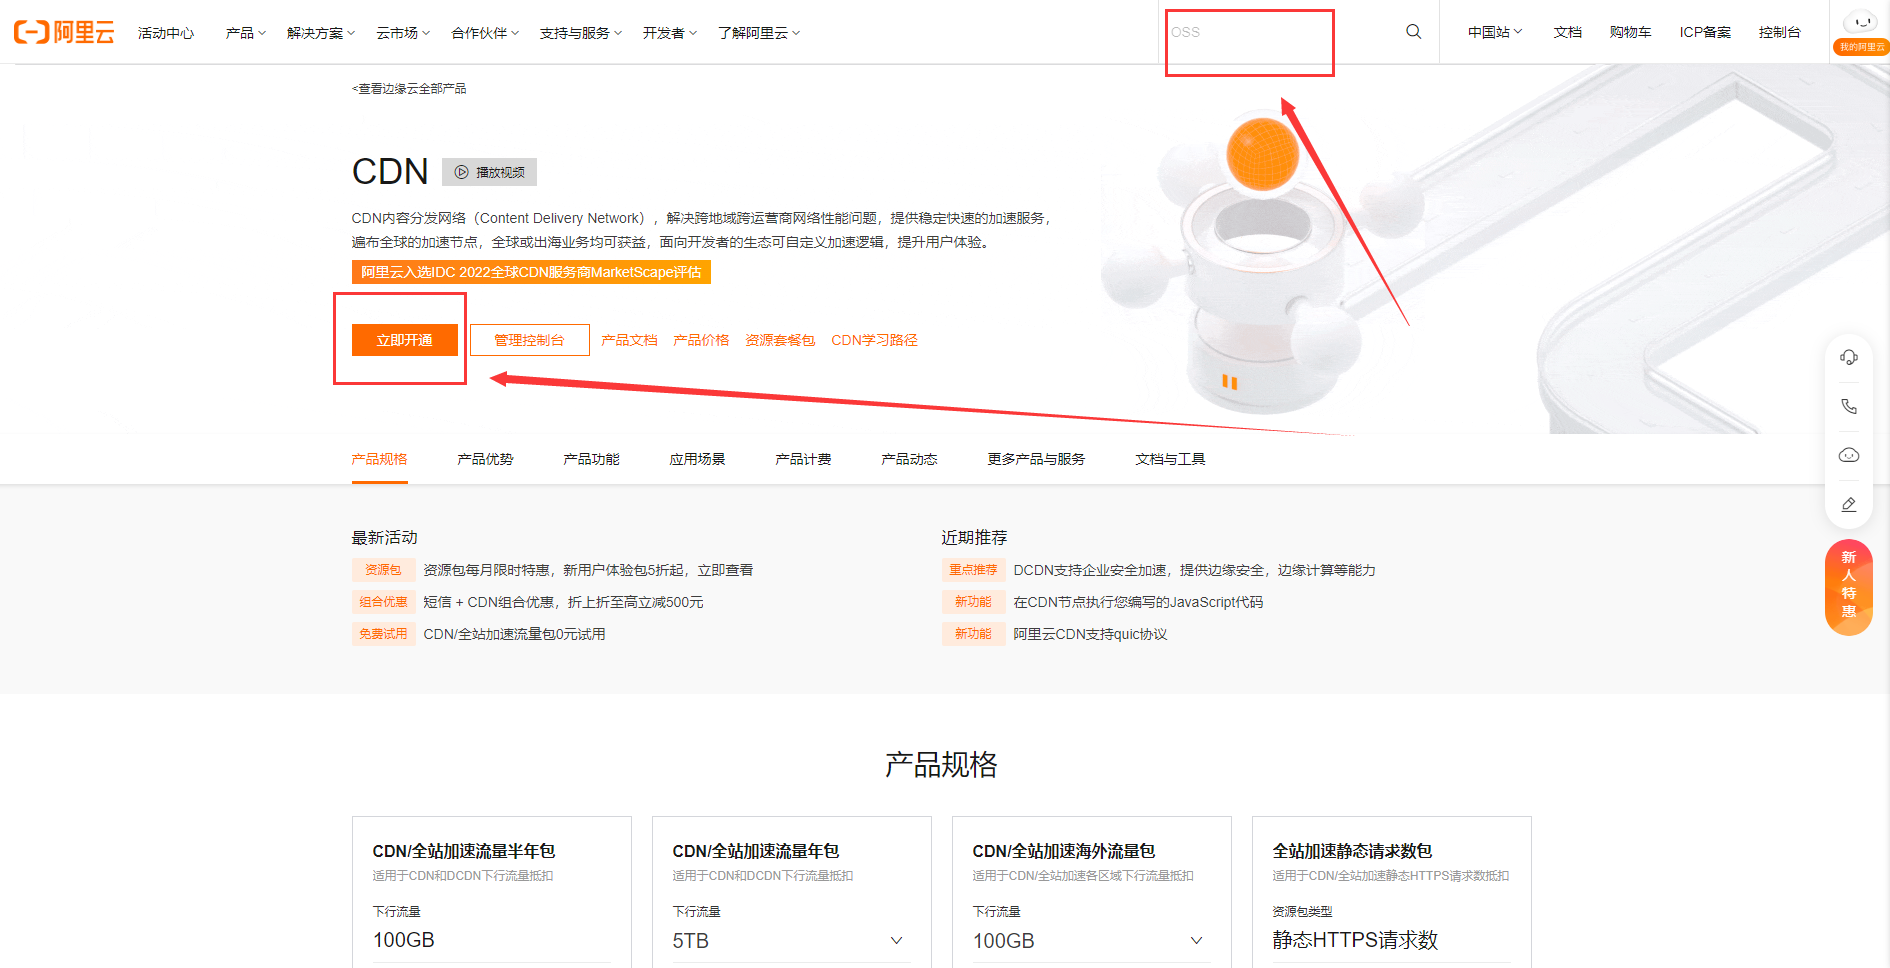The width and height of the screenshot is (1890, 968).
Task: Open 阿里云CDN支持quic协议 link
Action: click(x=1090, y=634)
